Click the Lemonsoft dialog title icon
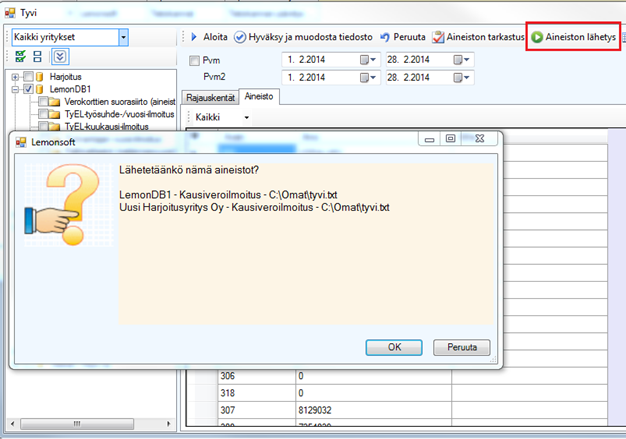 (x=21, y=142)
